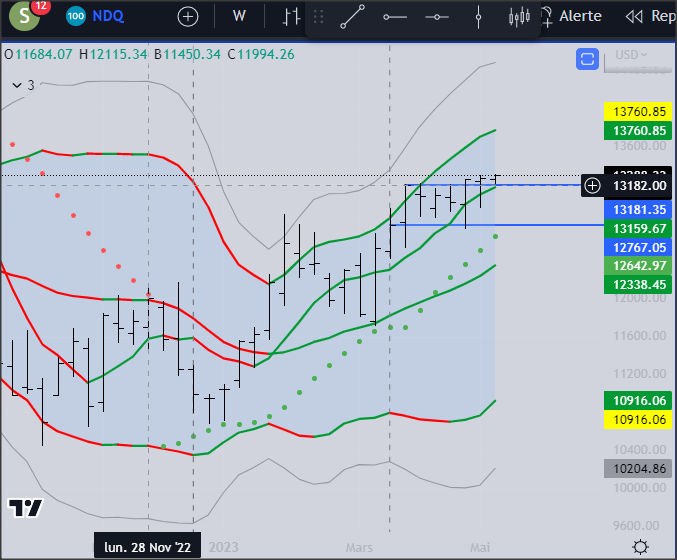Select the horizontal ray drawing tool
677x560 pixels.
[x=395, y=17]
